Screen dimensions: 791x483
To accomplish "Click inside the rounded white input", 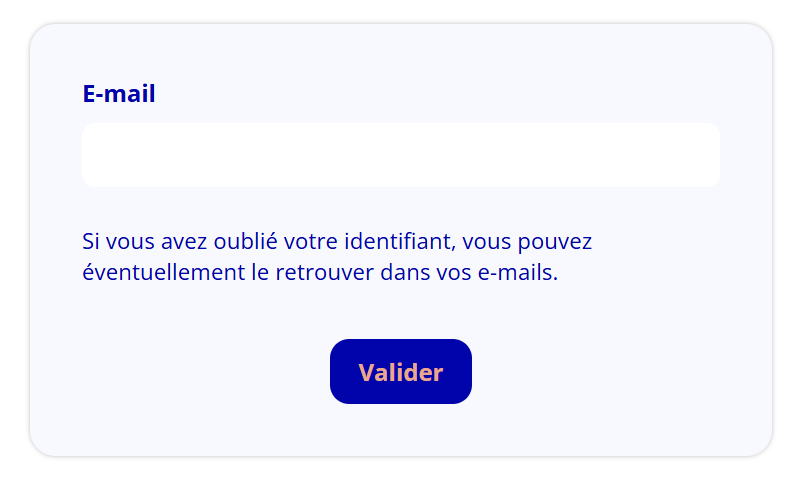I will coord(400,155).
